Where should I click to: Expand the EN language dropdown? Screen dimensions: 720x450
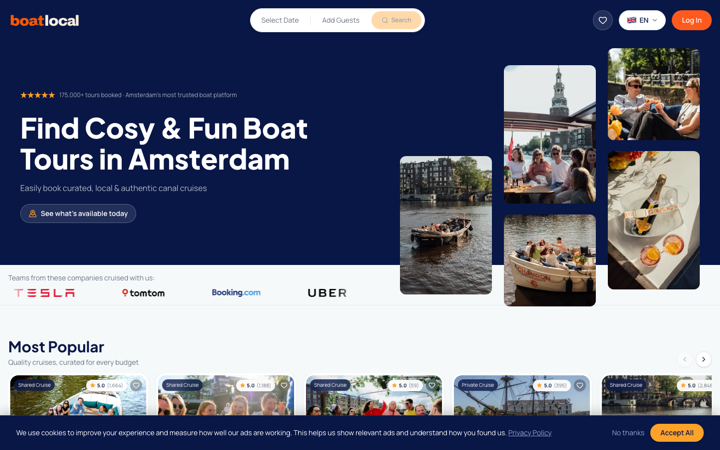click(x=642, y=20)
